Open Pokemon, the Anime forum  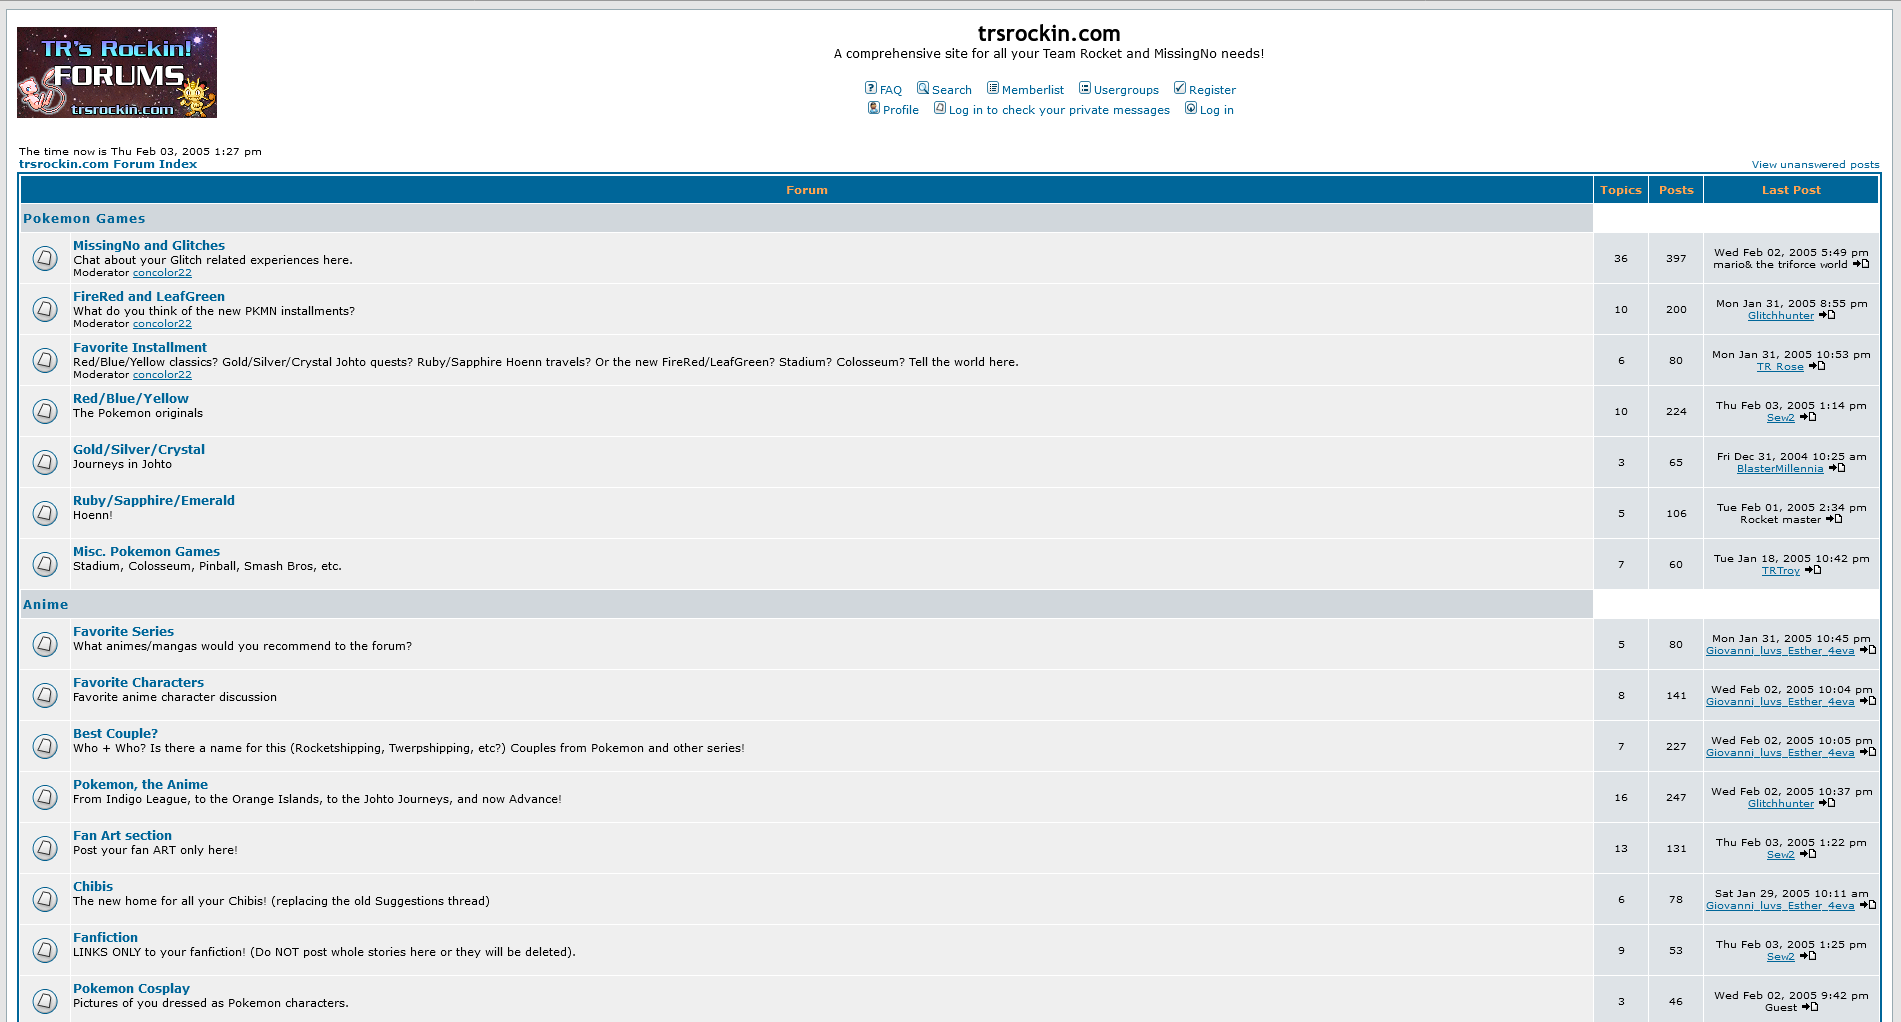140,784
